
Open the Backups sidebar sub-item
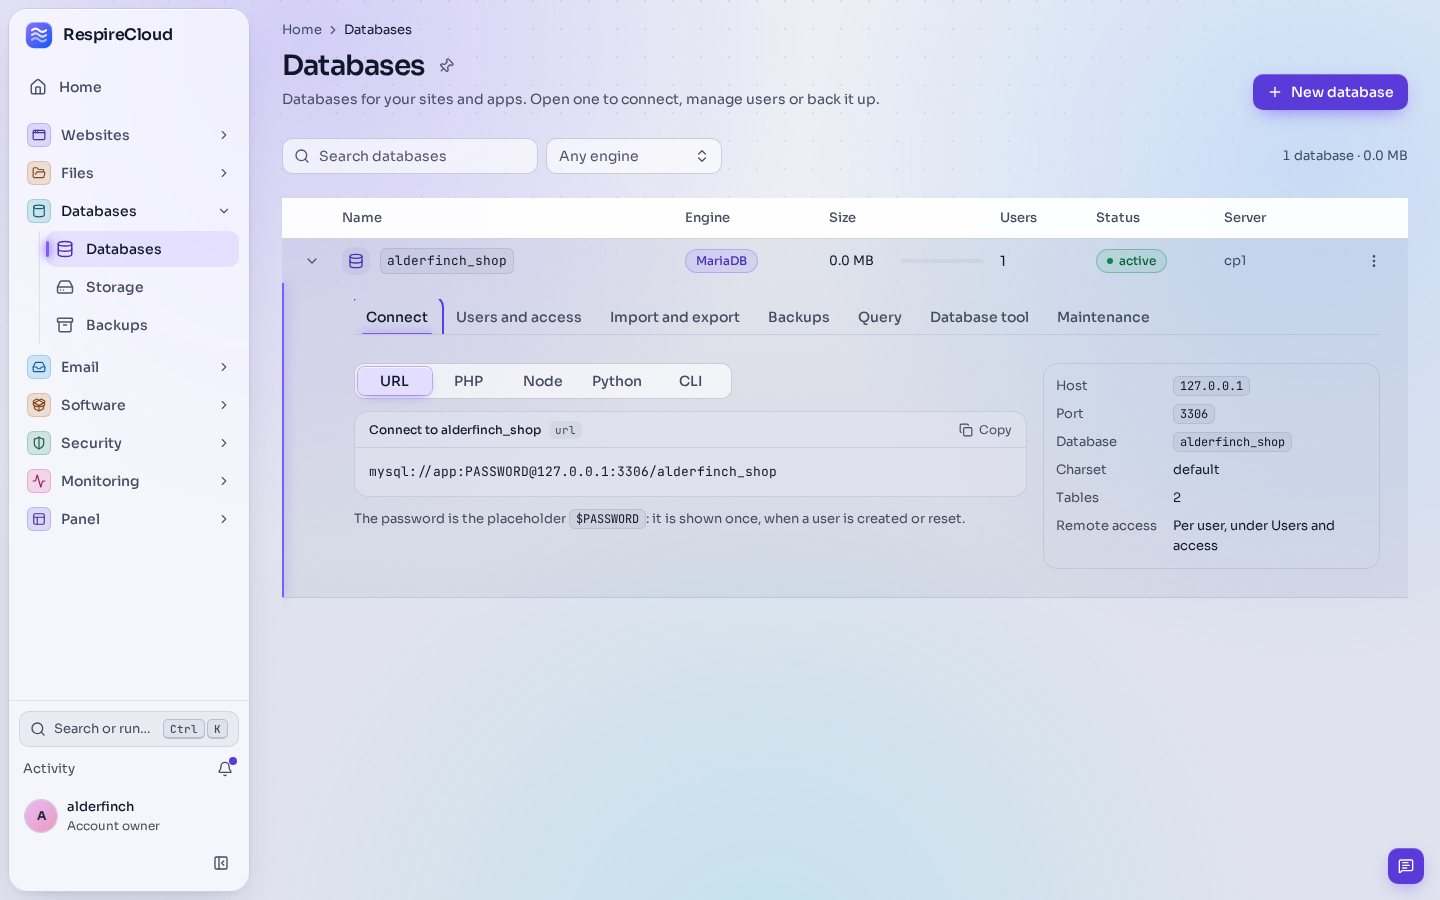pos(141,325)
